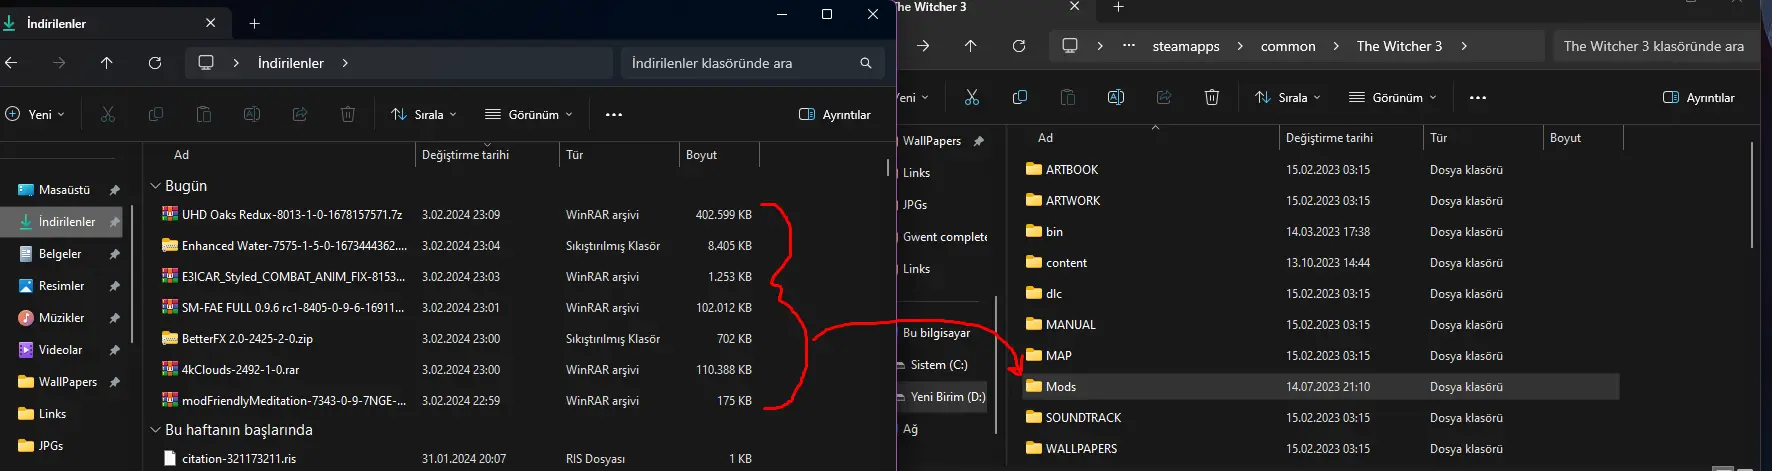The width and height of the screenshot is (1772, 471).
Task: Go up one folder in İndirilenler window
Action: pyautogui.click(x=107, y=62)
